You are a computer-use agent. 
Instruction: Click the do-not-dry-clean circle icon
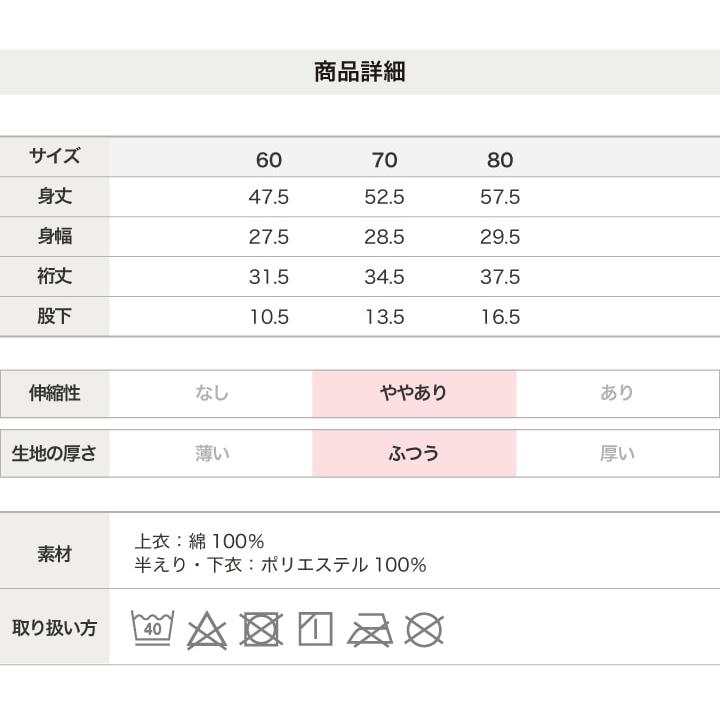(424, 630)
